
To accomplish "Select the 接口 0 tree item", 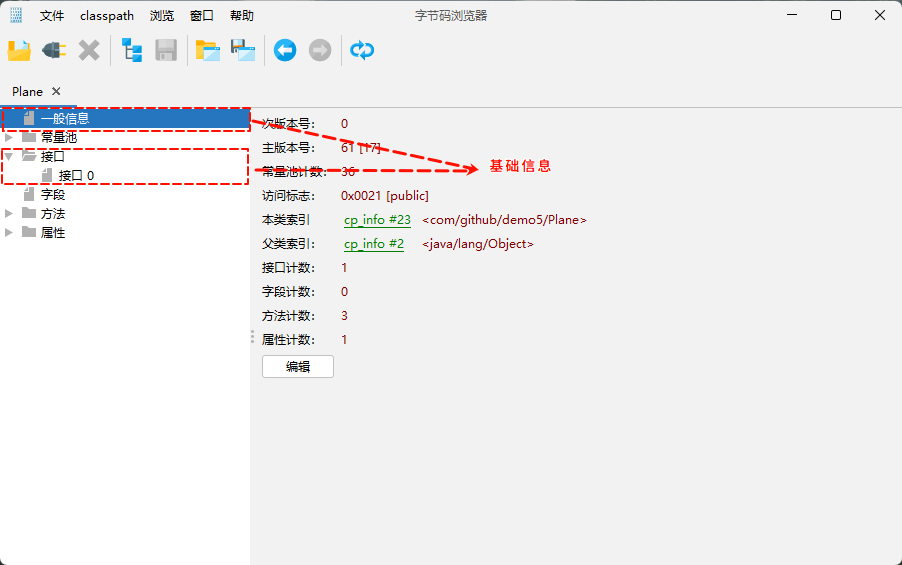I will click(x=76, y=175).
